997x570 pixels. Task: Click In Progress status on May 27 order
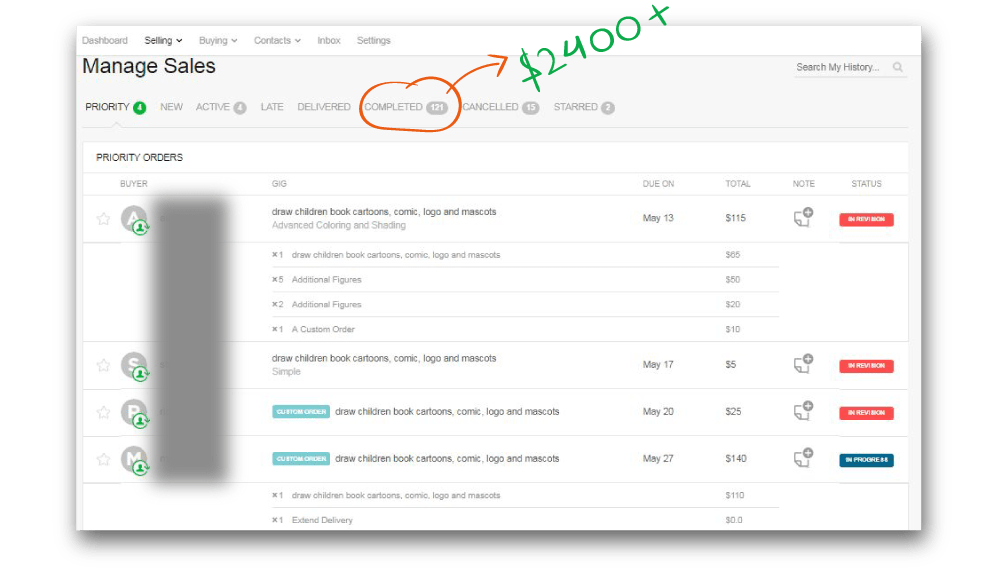click(x=866, y=460)
